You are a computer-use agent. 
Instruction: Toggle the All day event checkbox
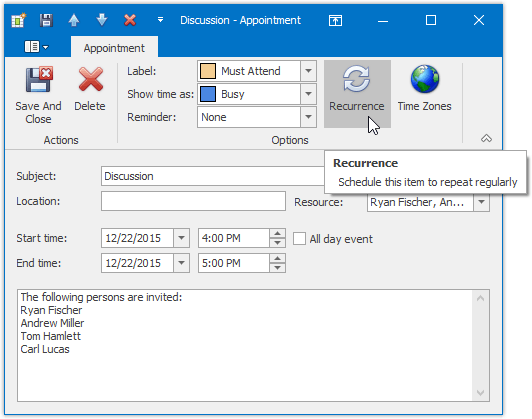pyautogui.click(x=299, y=239)
